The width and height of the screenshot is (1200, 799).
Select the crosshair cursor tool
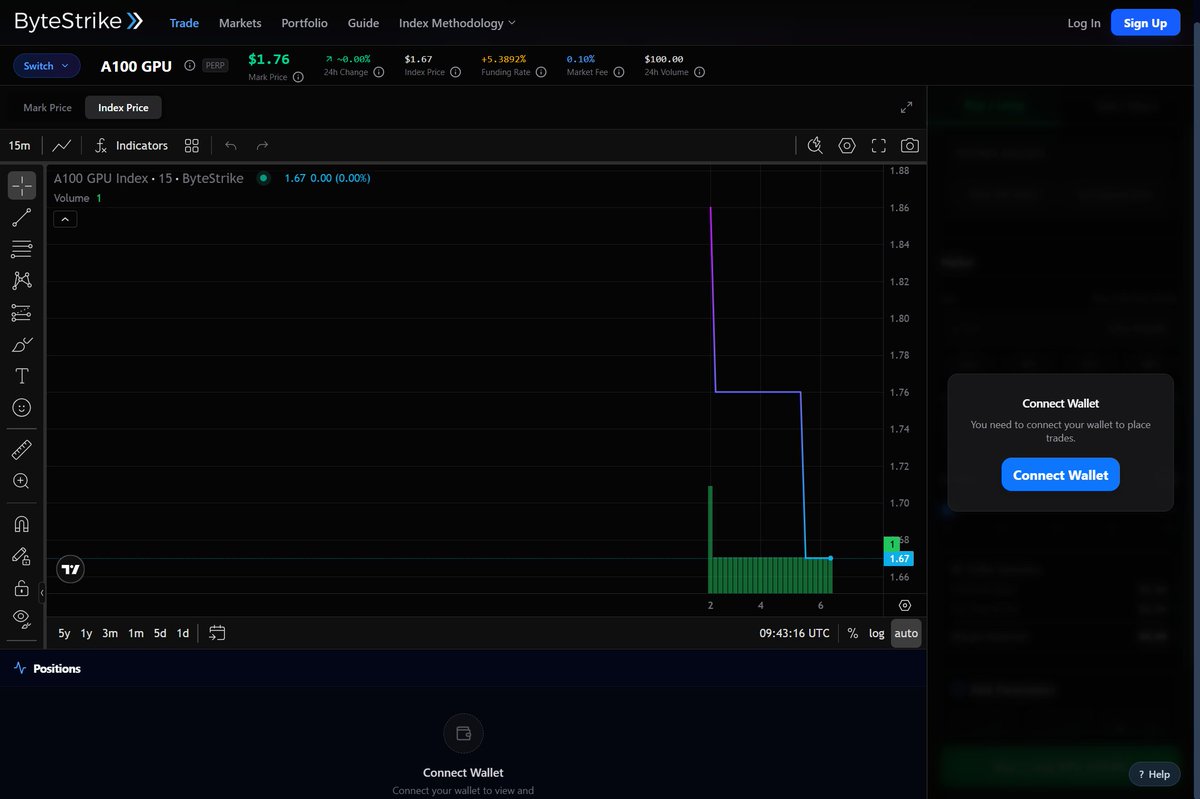pyautogui.click(x=21, y=185)
